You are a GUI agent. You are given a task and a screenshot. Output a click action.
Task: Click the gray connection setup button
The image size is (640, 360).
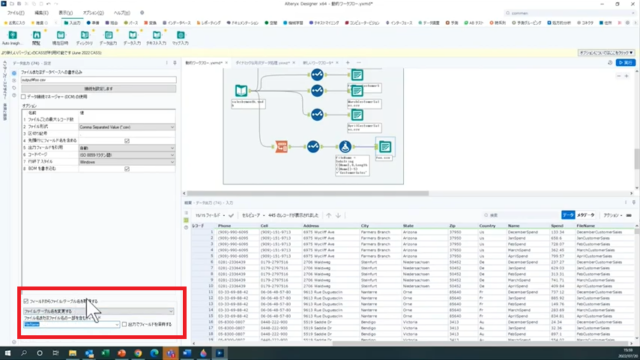pos(99,89)
